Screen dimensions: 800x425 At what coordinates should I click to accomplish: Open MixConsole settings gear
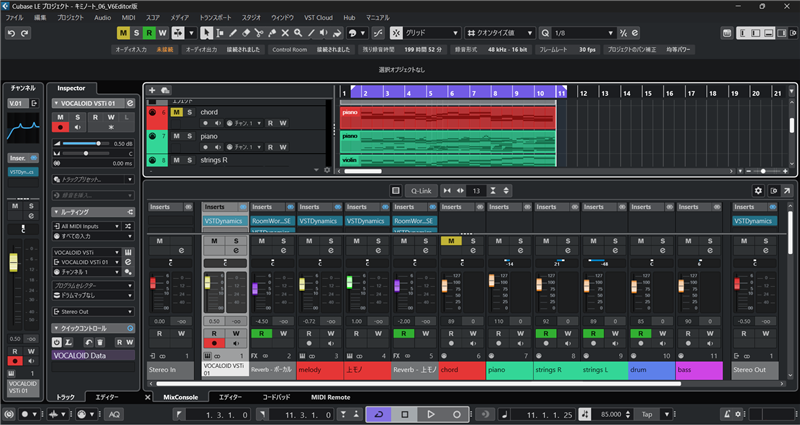(758, 191)
